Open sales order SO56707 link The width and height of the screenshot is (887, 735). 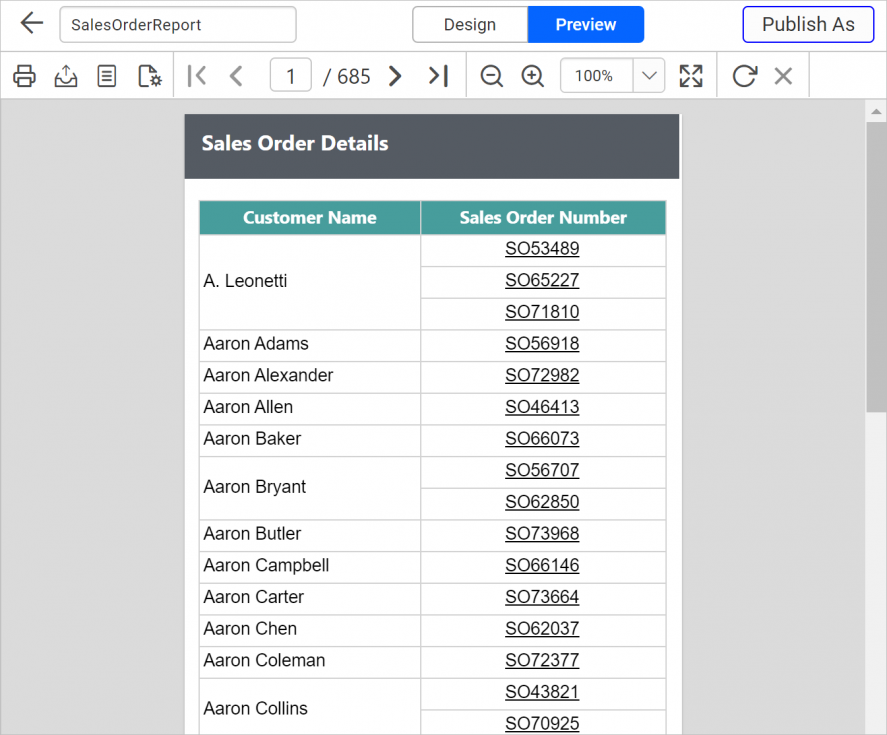(x=542, y=470)
